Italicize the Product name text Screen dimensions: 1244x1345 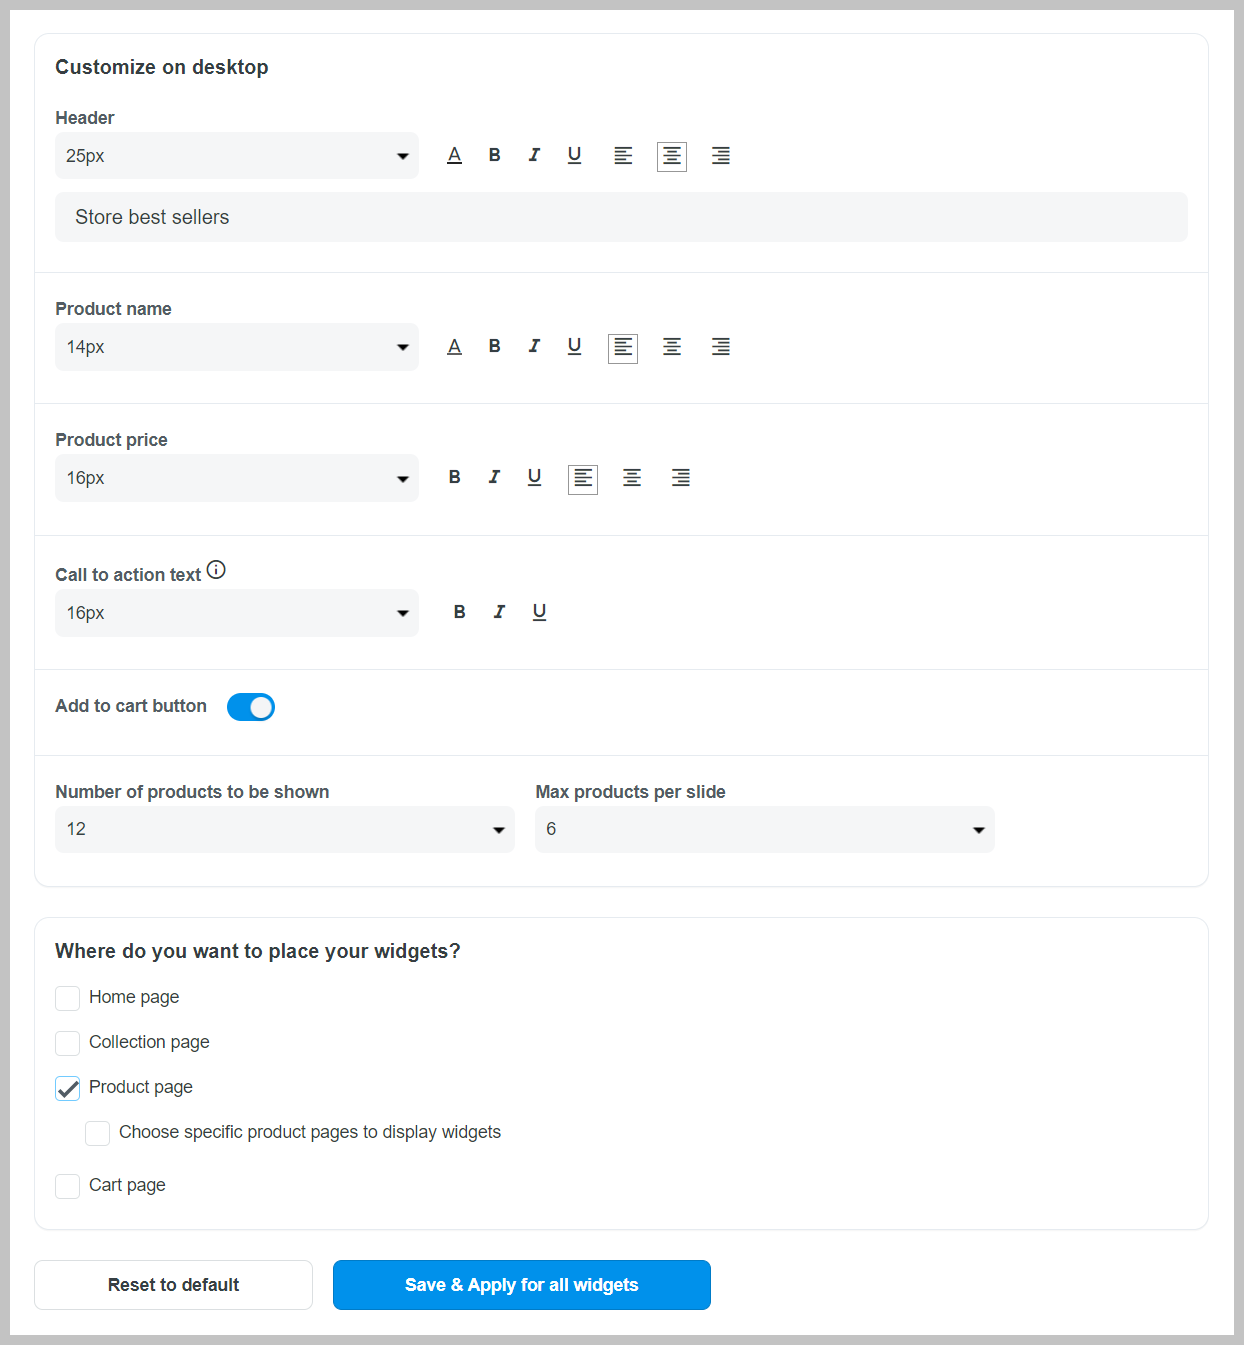[534, 346]
